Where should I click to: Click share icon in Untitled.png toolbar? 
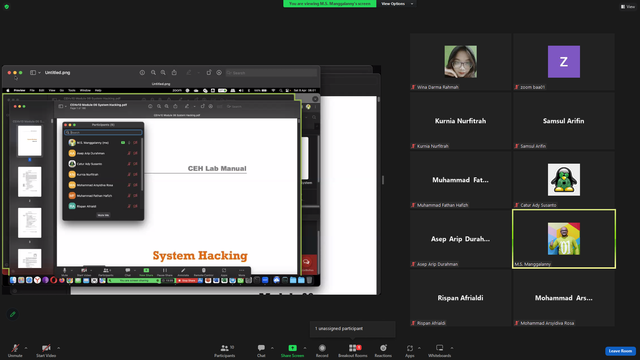pyautogui.click(x=174, y=72)
